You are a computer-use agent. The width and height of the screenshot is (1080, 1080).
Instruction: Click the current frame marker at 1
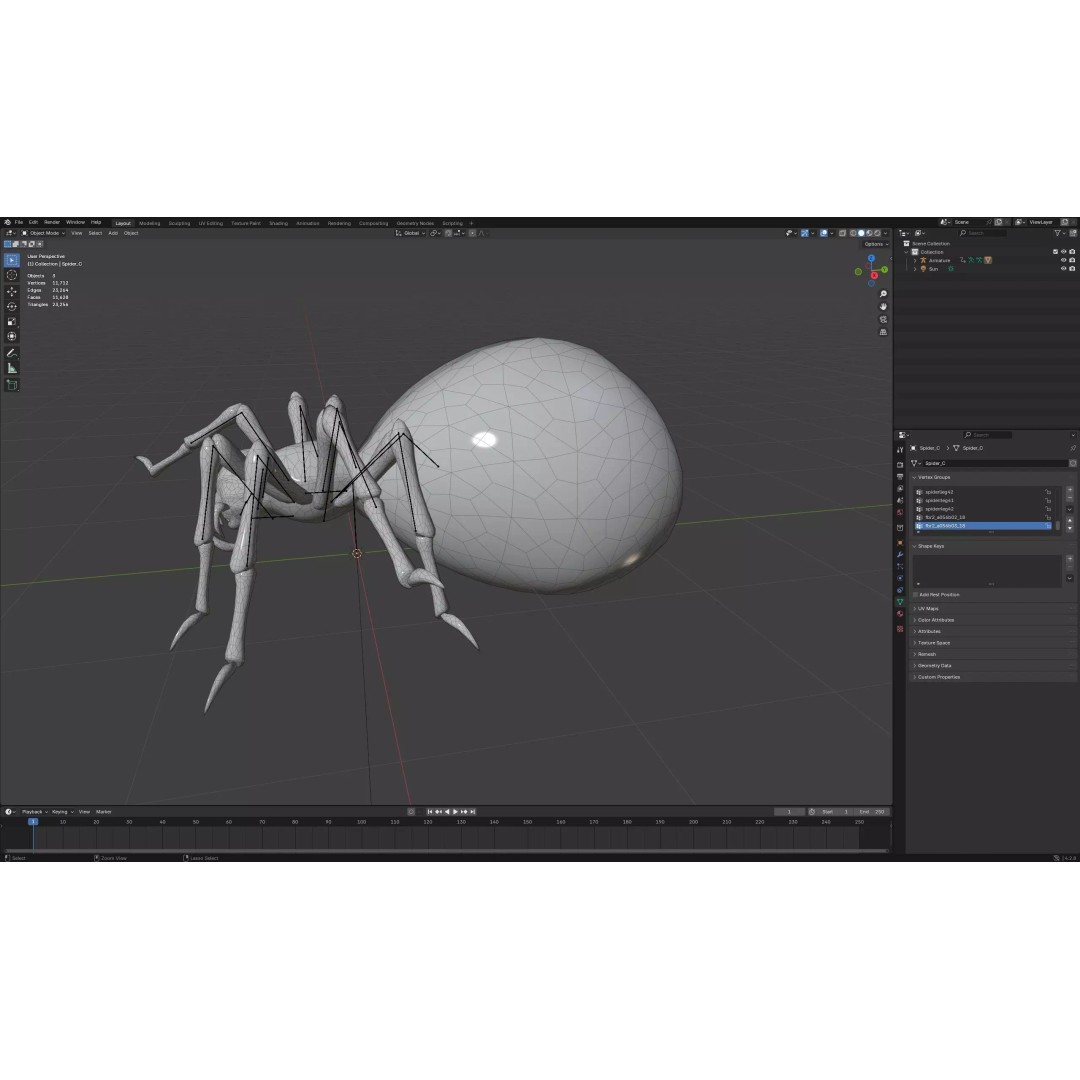pyautogui.click(x=32, y=822)
